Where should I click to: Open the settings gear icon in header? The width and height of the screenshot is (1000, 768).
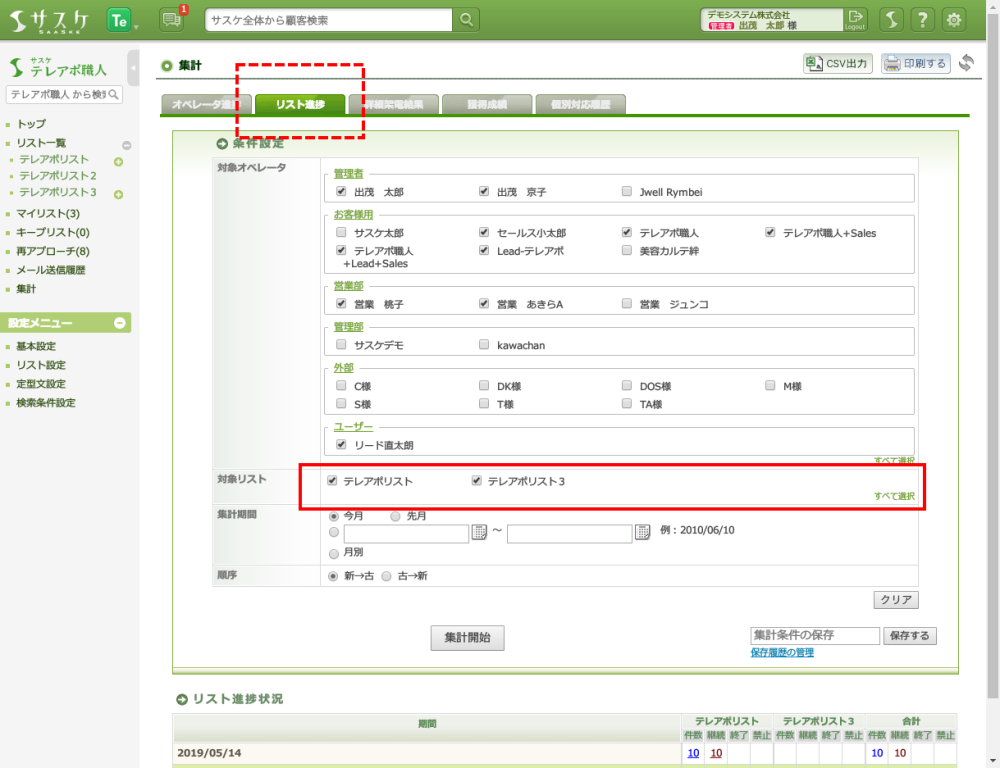[x=955, y=20]
